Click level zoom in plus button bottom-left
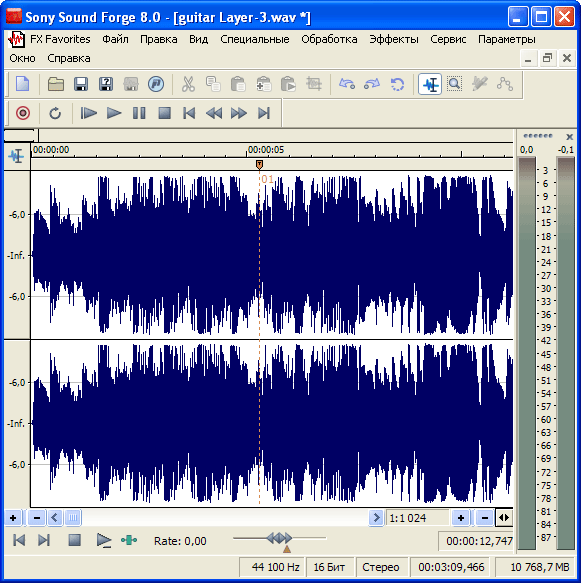This screenshot has height=583, width=581. 13,518
